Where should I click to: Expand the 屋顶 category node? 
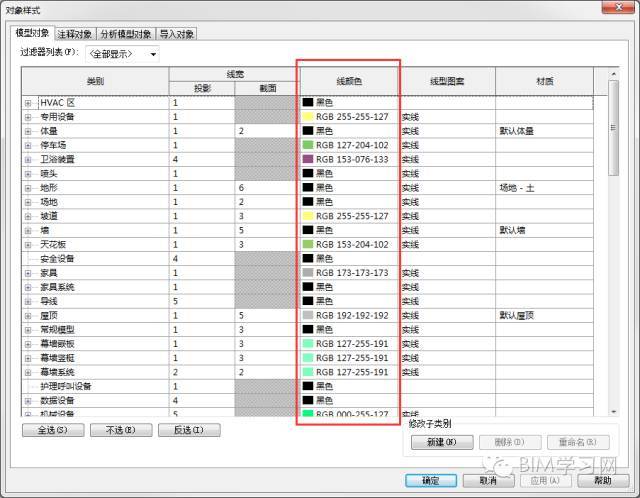point(28,315)
